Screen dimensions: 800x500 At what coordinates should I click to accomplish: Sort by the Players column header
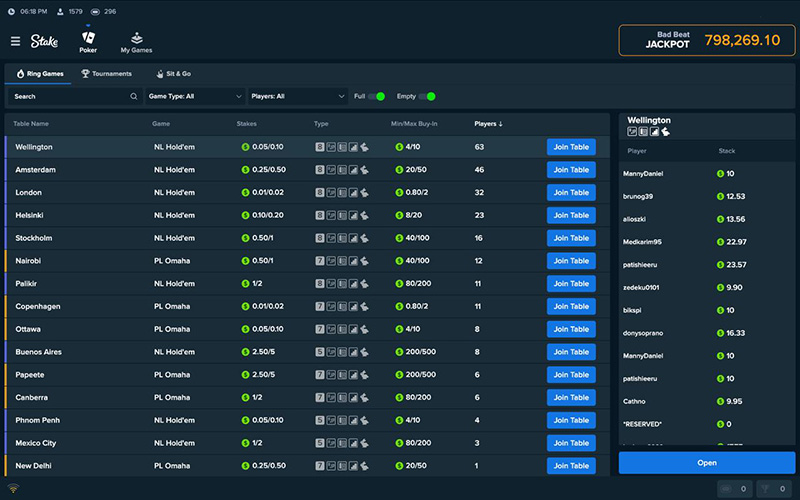coord(488,124)
